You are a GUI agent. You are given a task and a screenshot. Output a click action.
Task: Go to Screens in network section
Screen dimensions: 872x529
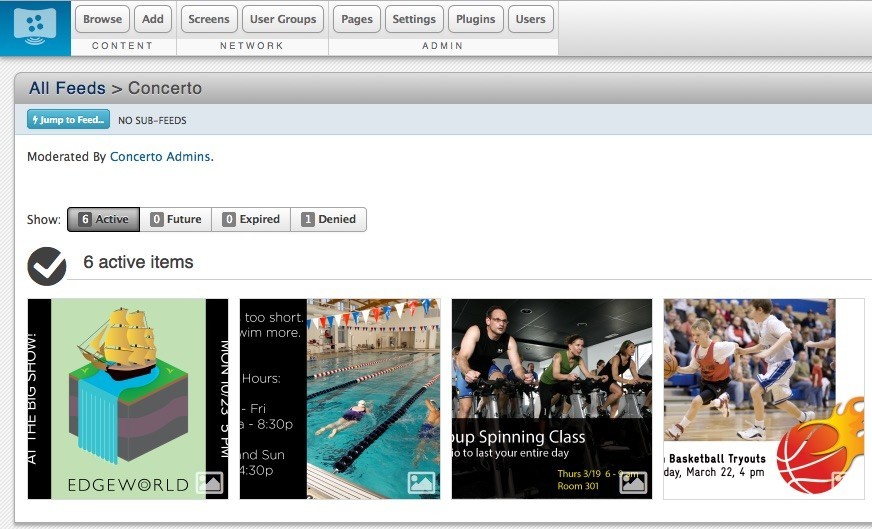point(209,19)
